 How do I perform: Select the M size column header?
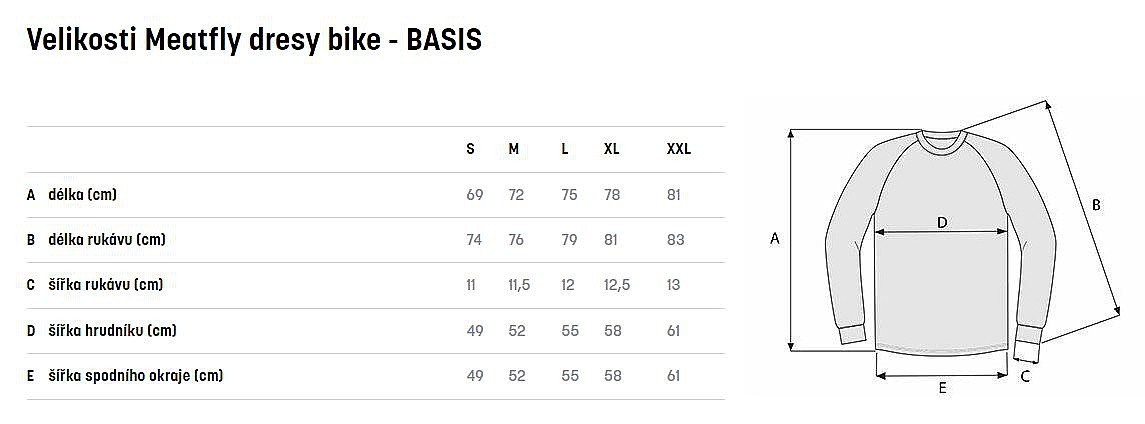pos(514,149)
